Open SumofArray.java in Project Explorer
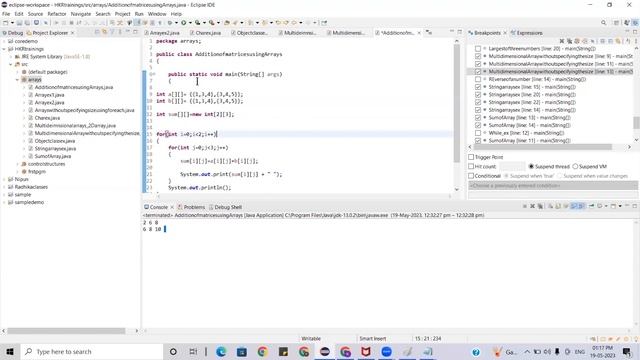The height and width of the screenshot is (360, 640). [x=53, y=156]
